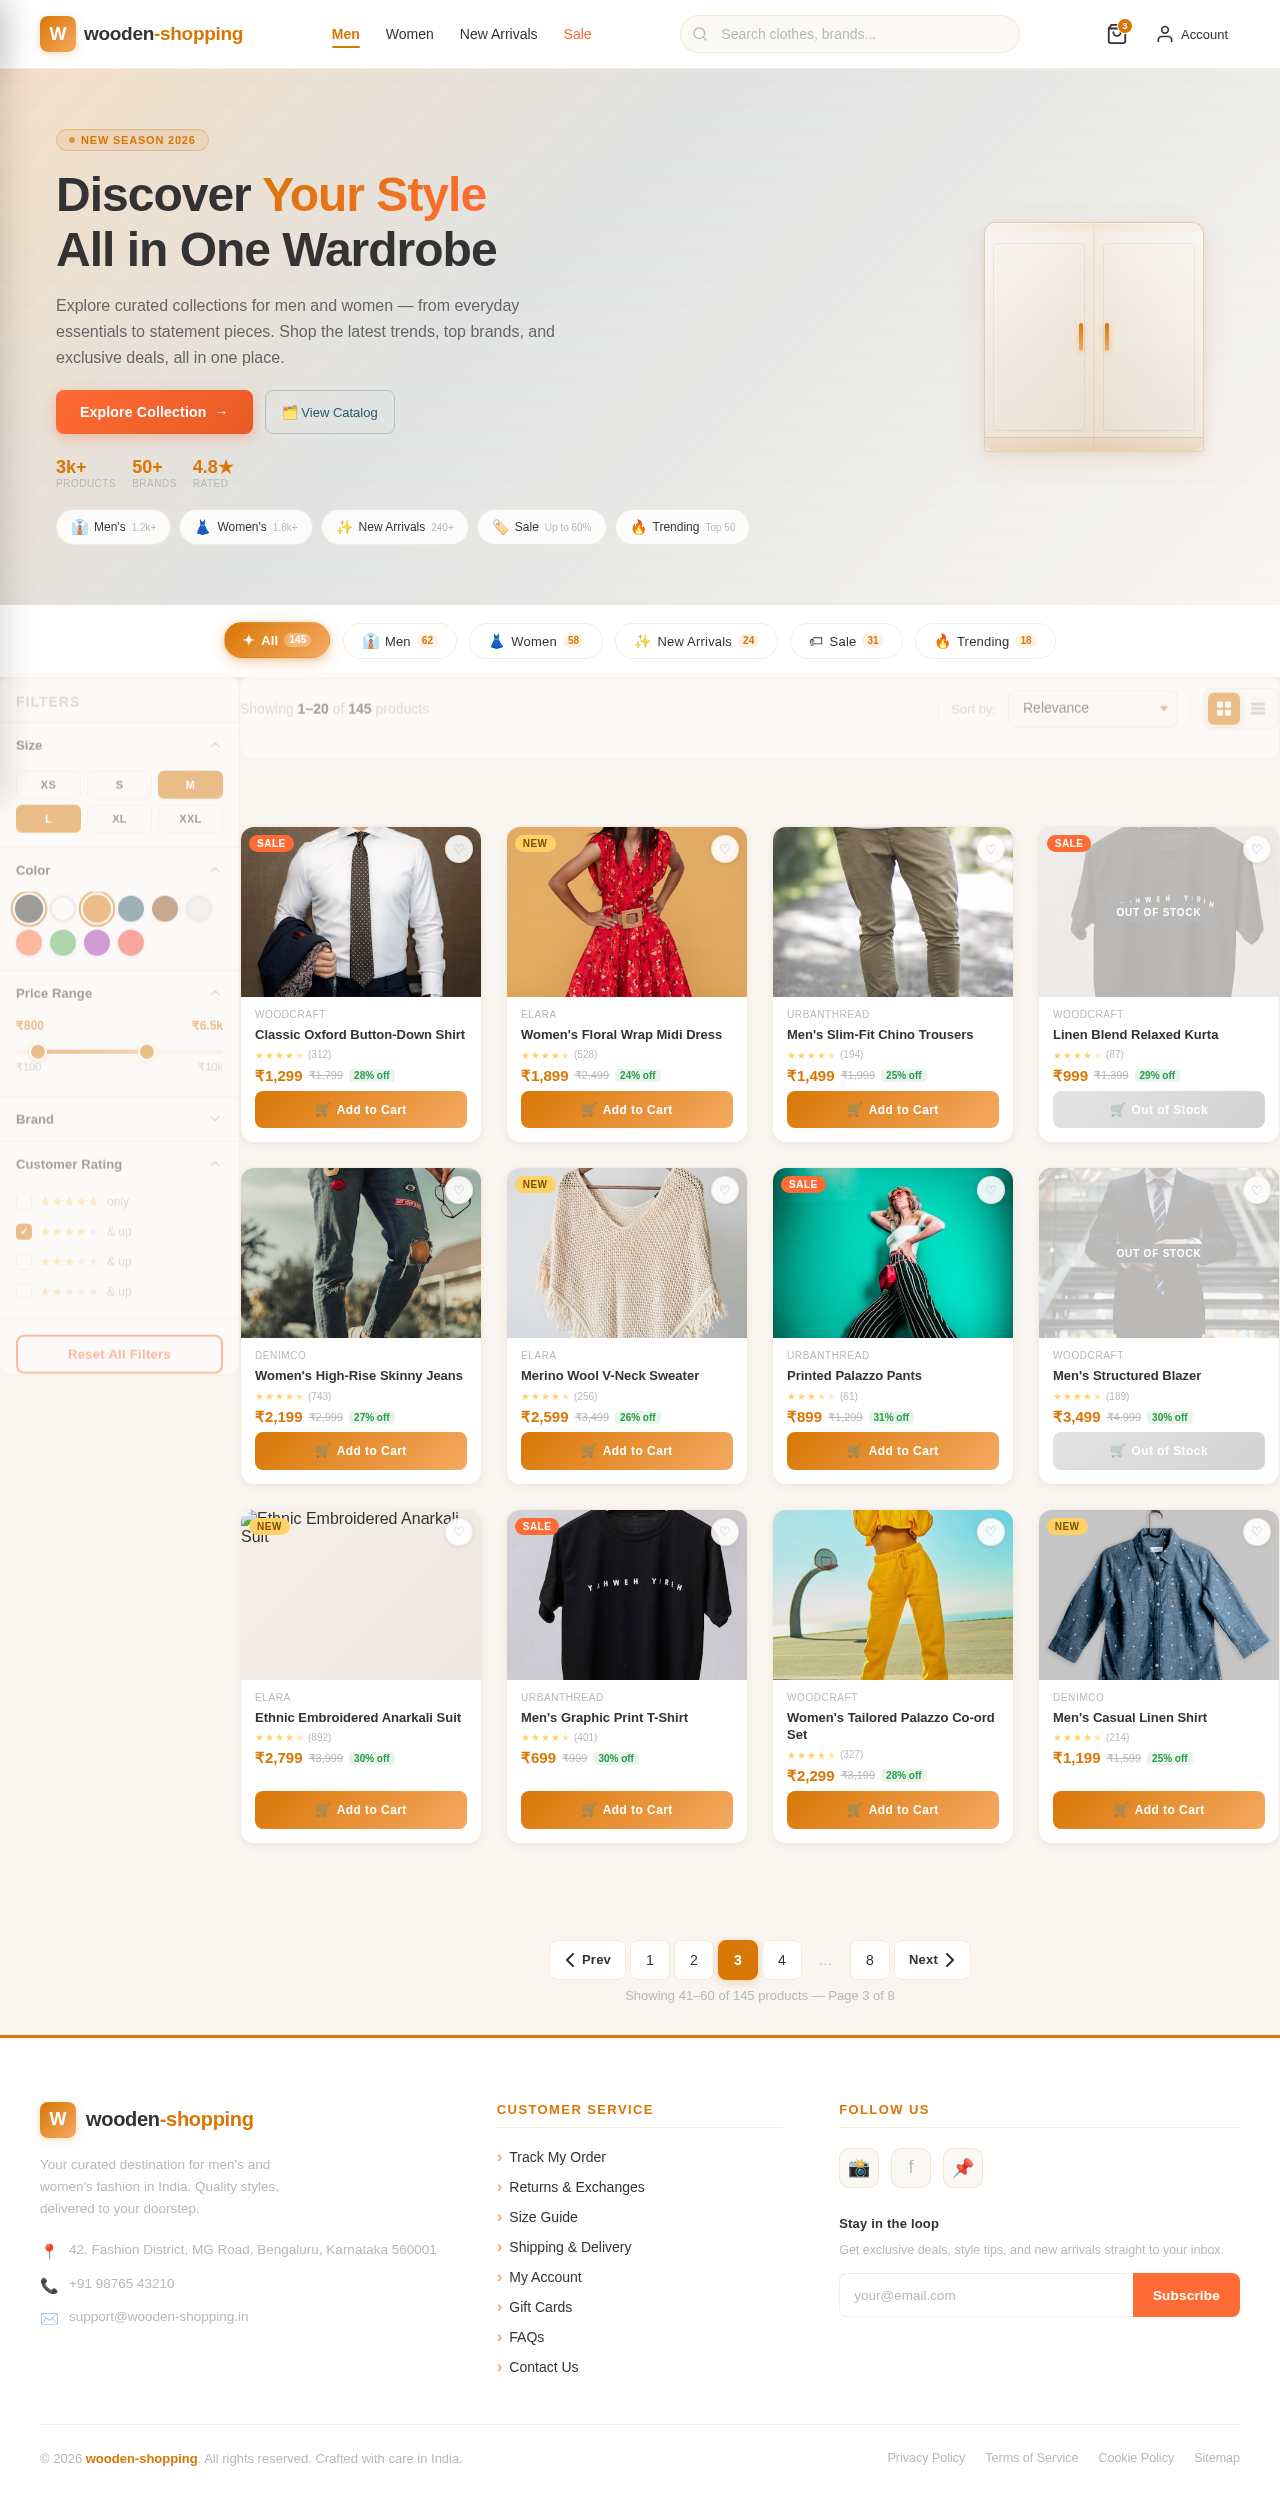Favorite the Women's Tailored Palazzo Co-ord Set
Screen dimensions: 1280x2509
[x=991, y=1532]
